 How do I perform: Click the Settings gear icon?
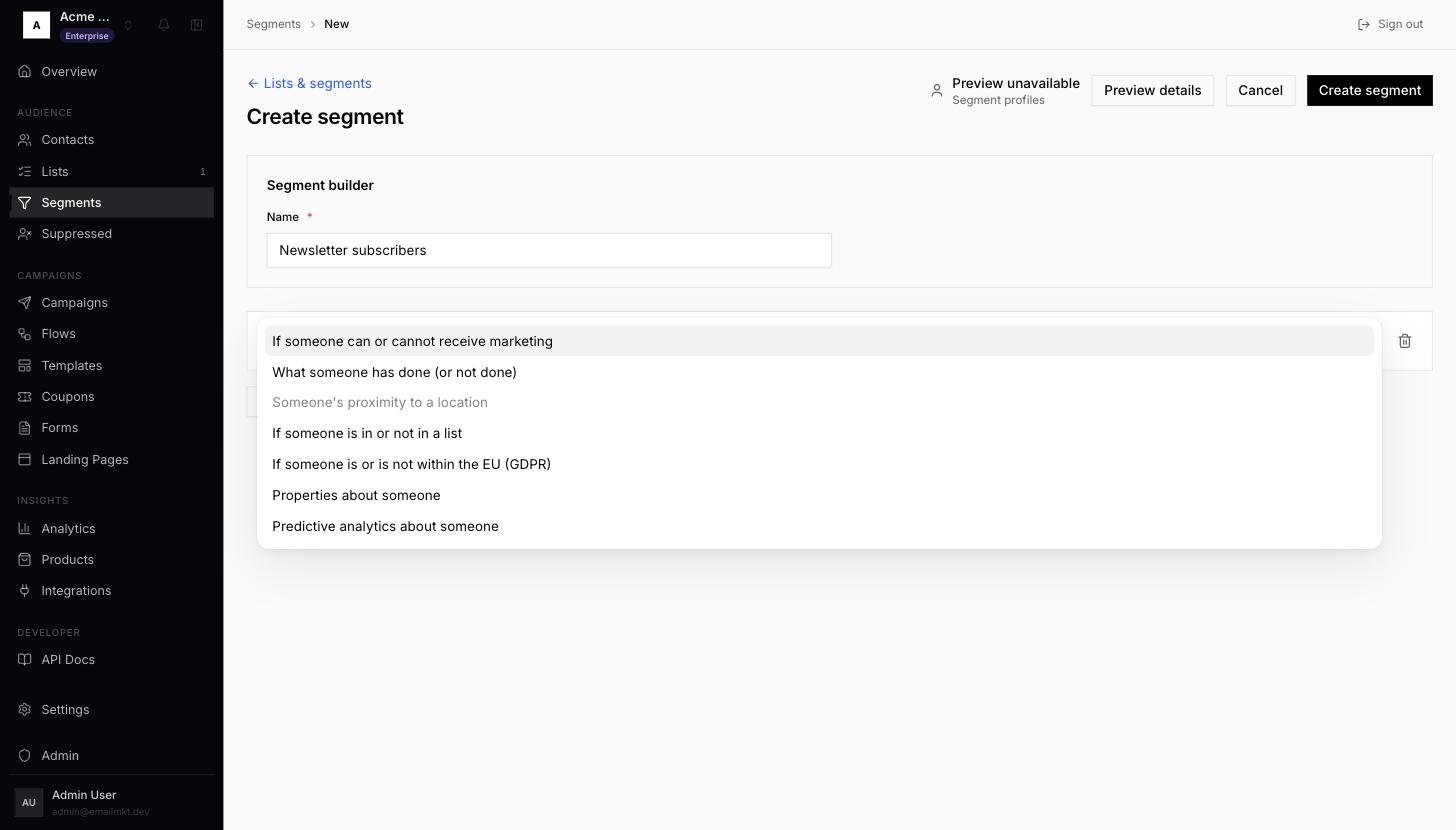point(25,710)
